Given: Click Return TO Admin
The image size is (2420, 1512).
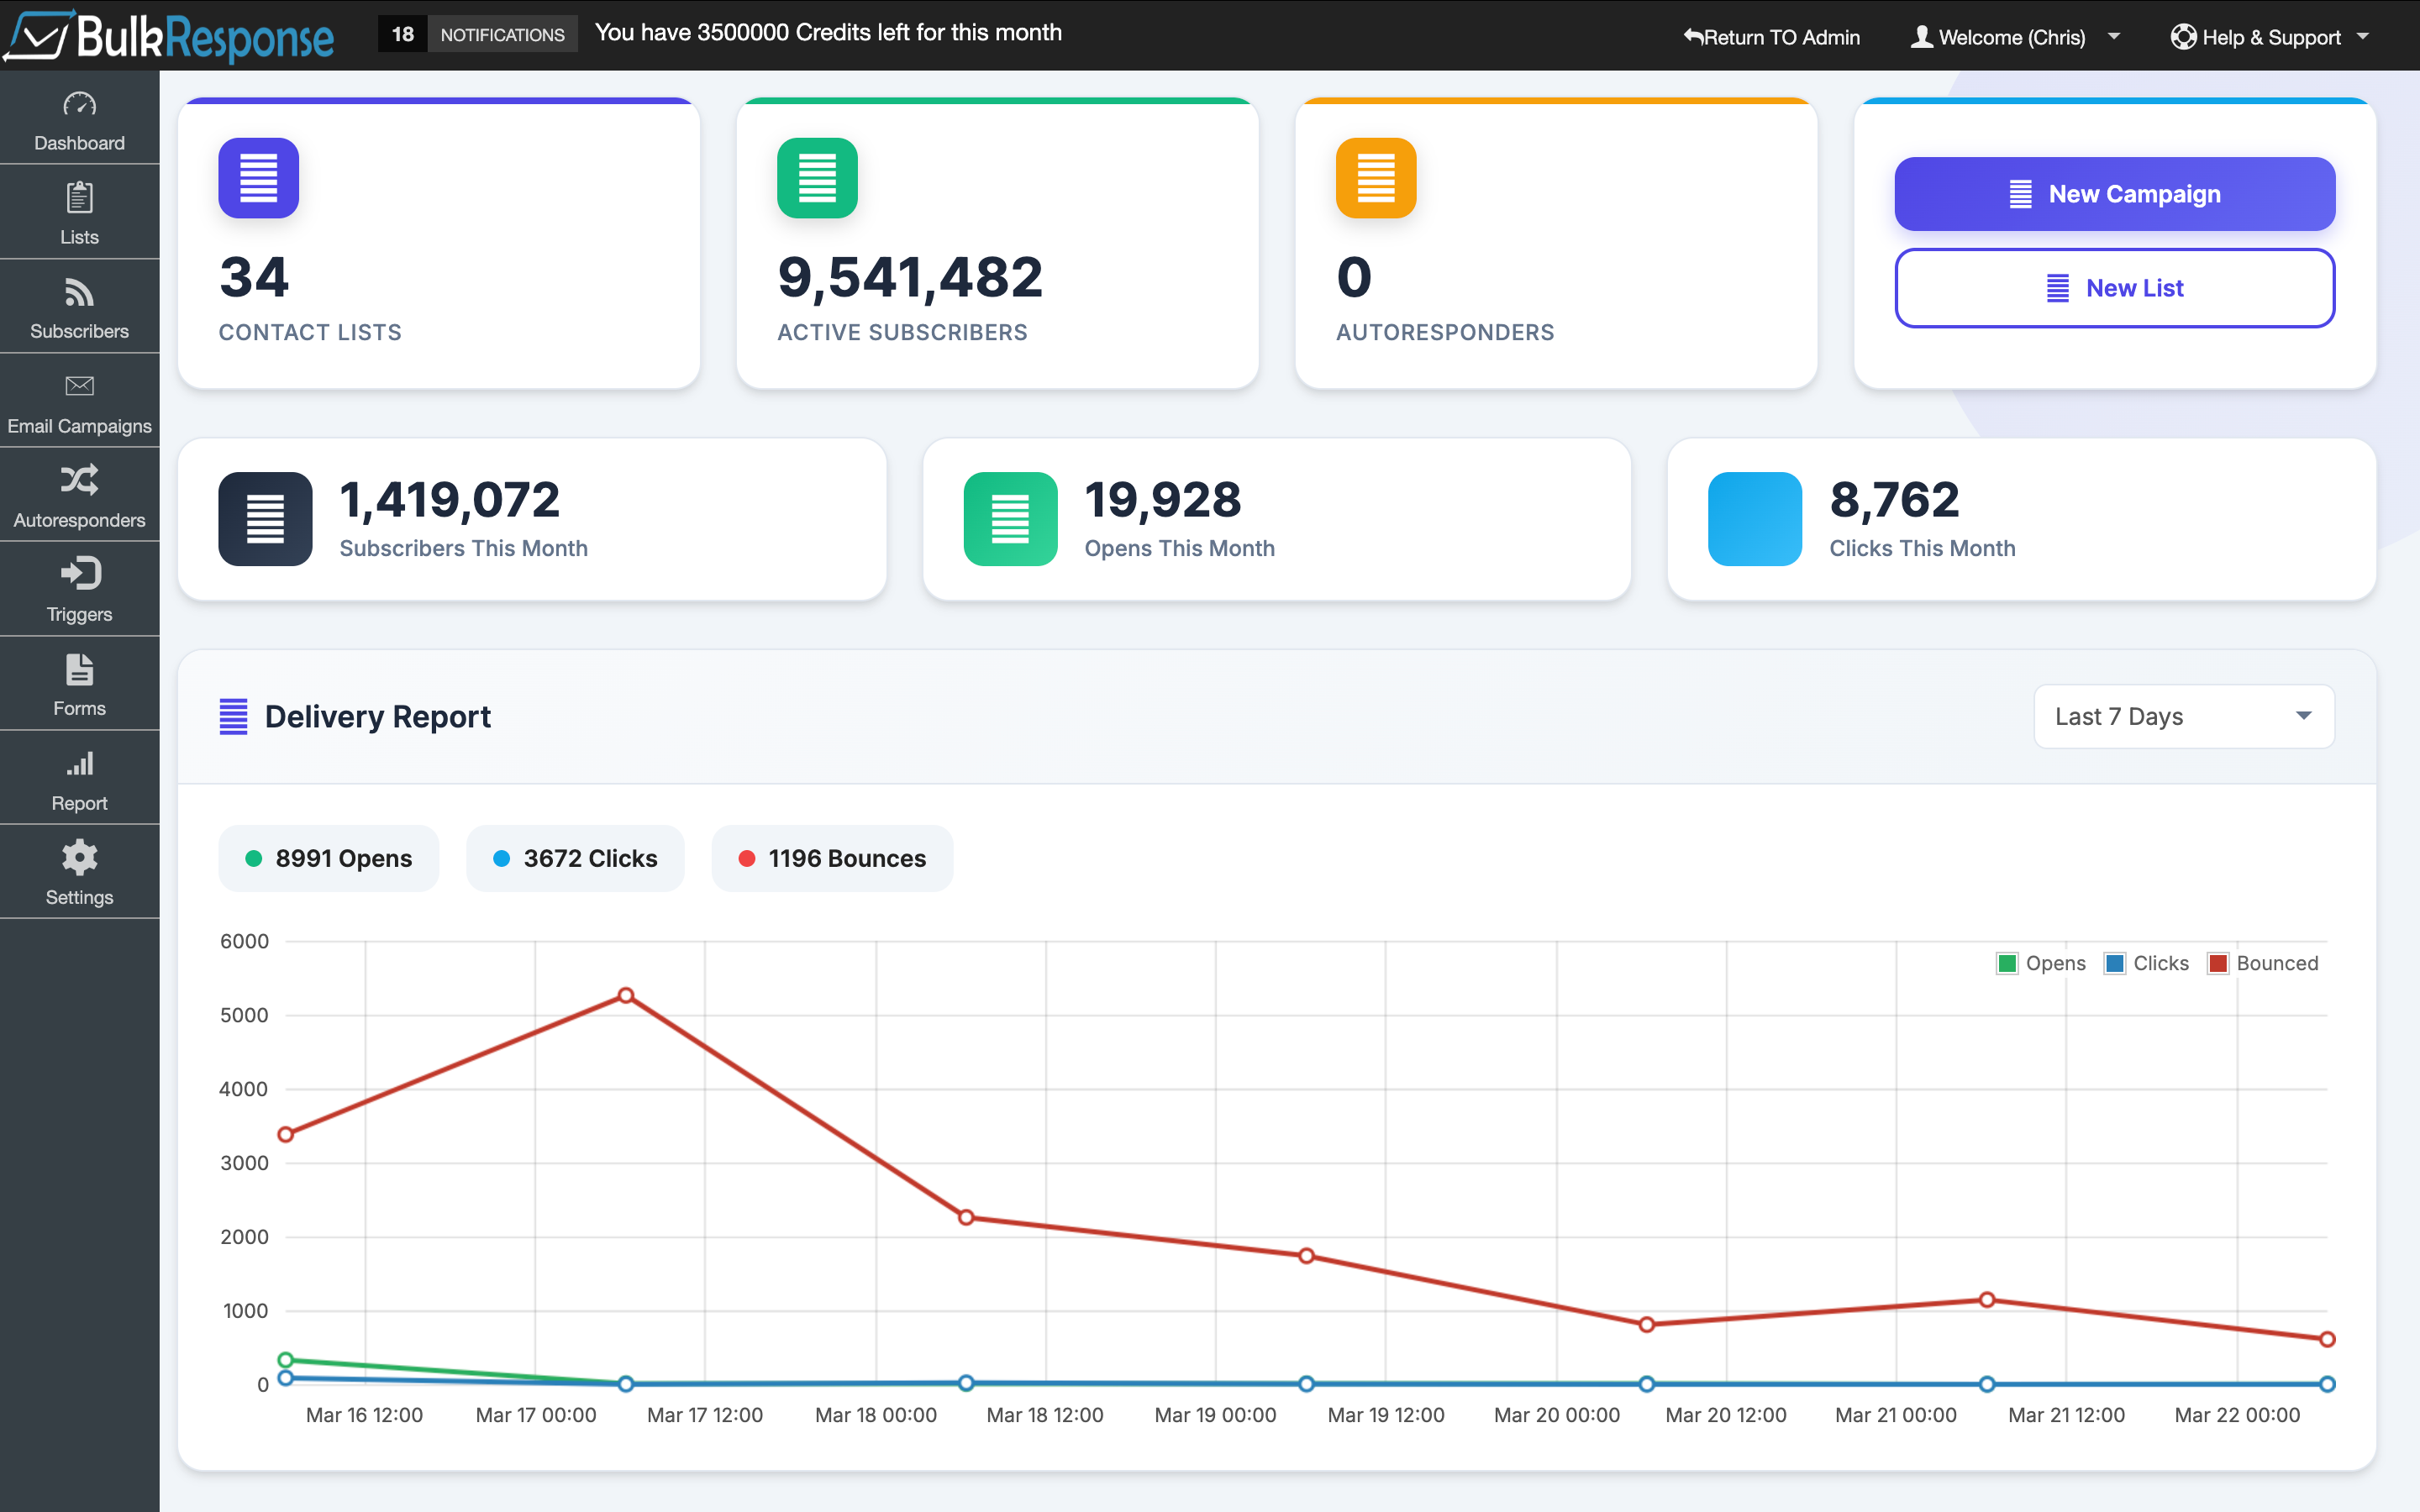Looking at the screenshot, I should click(1771, 36).
